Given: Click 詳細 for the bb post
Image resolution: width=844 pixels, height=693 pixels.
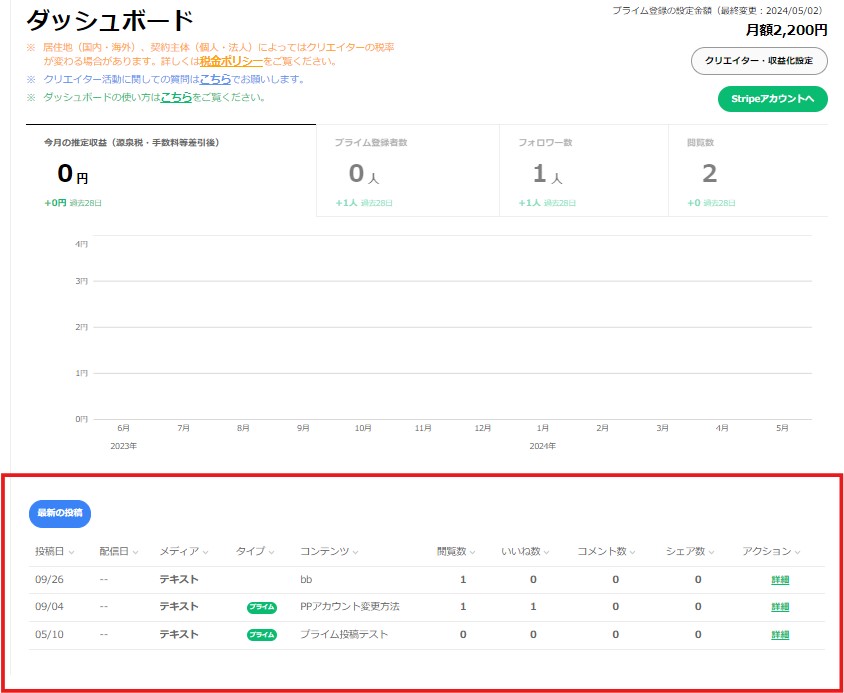Looking at the screenshot, I should 781,578.
